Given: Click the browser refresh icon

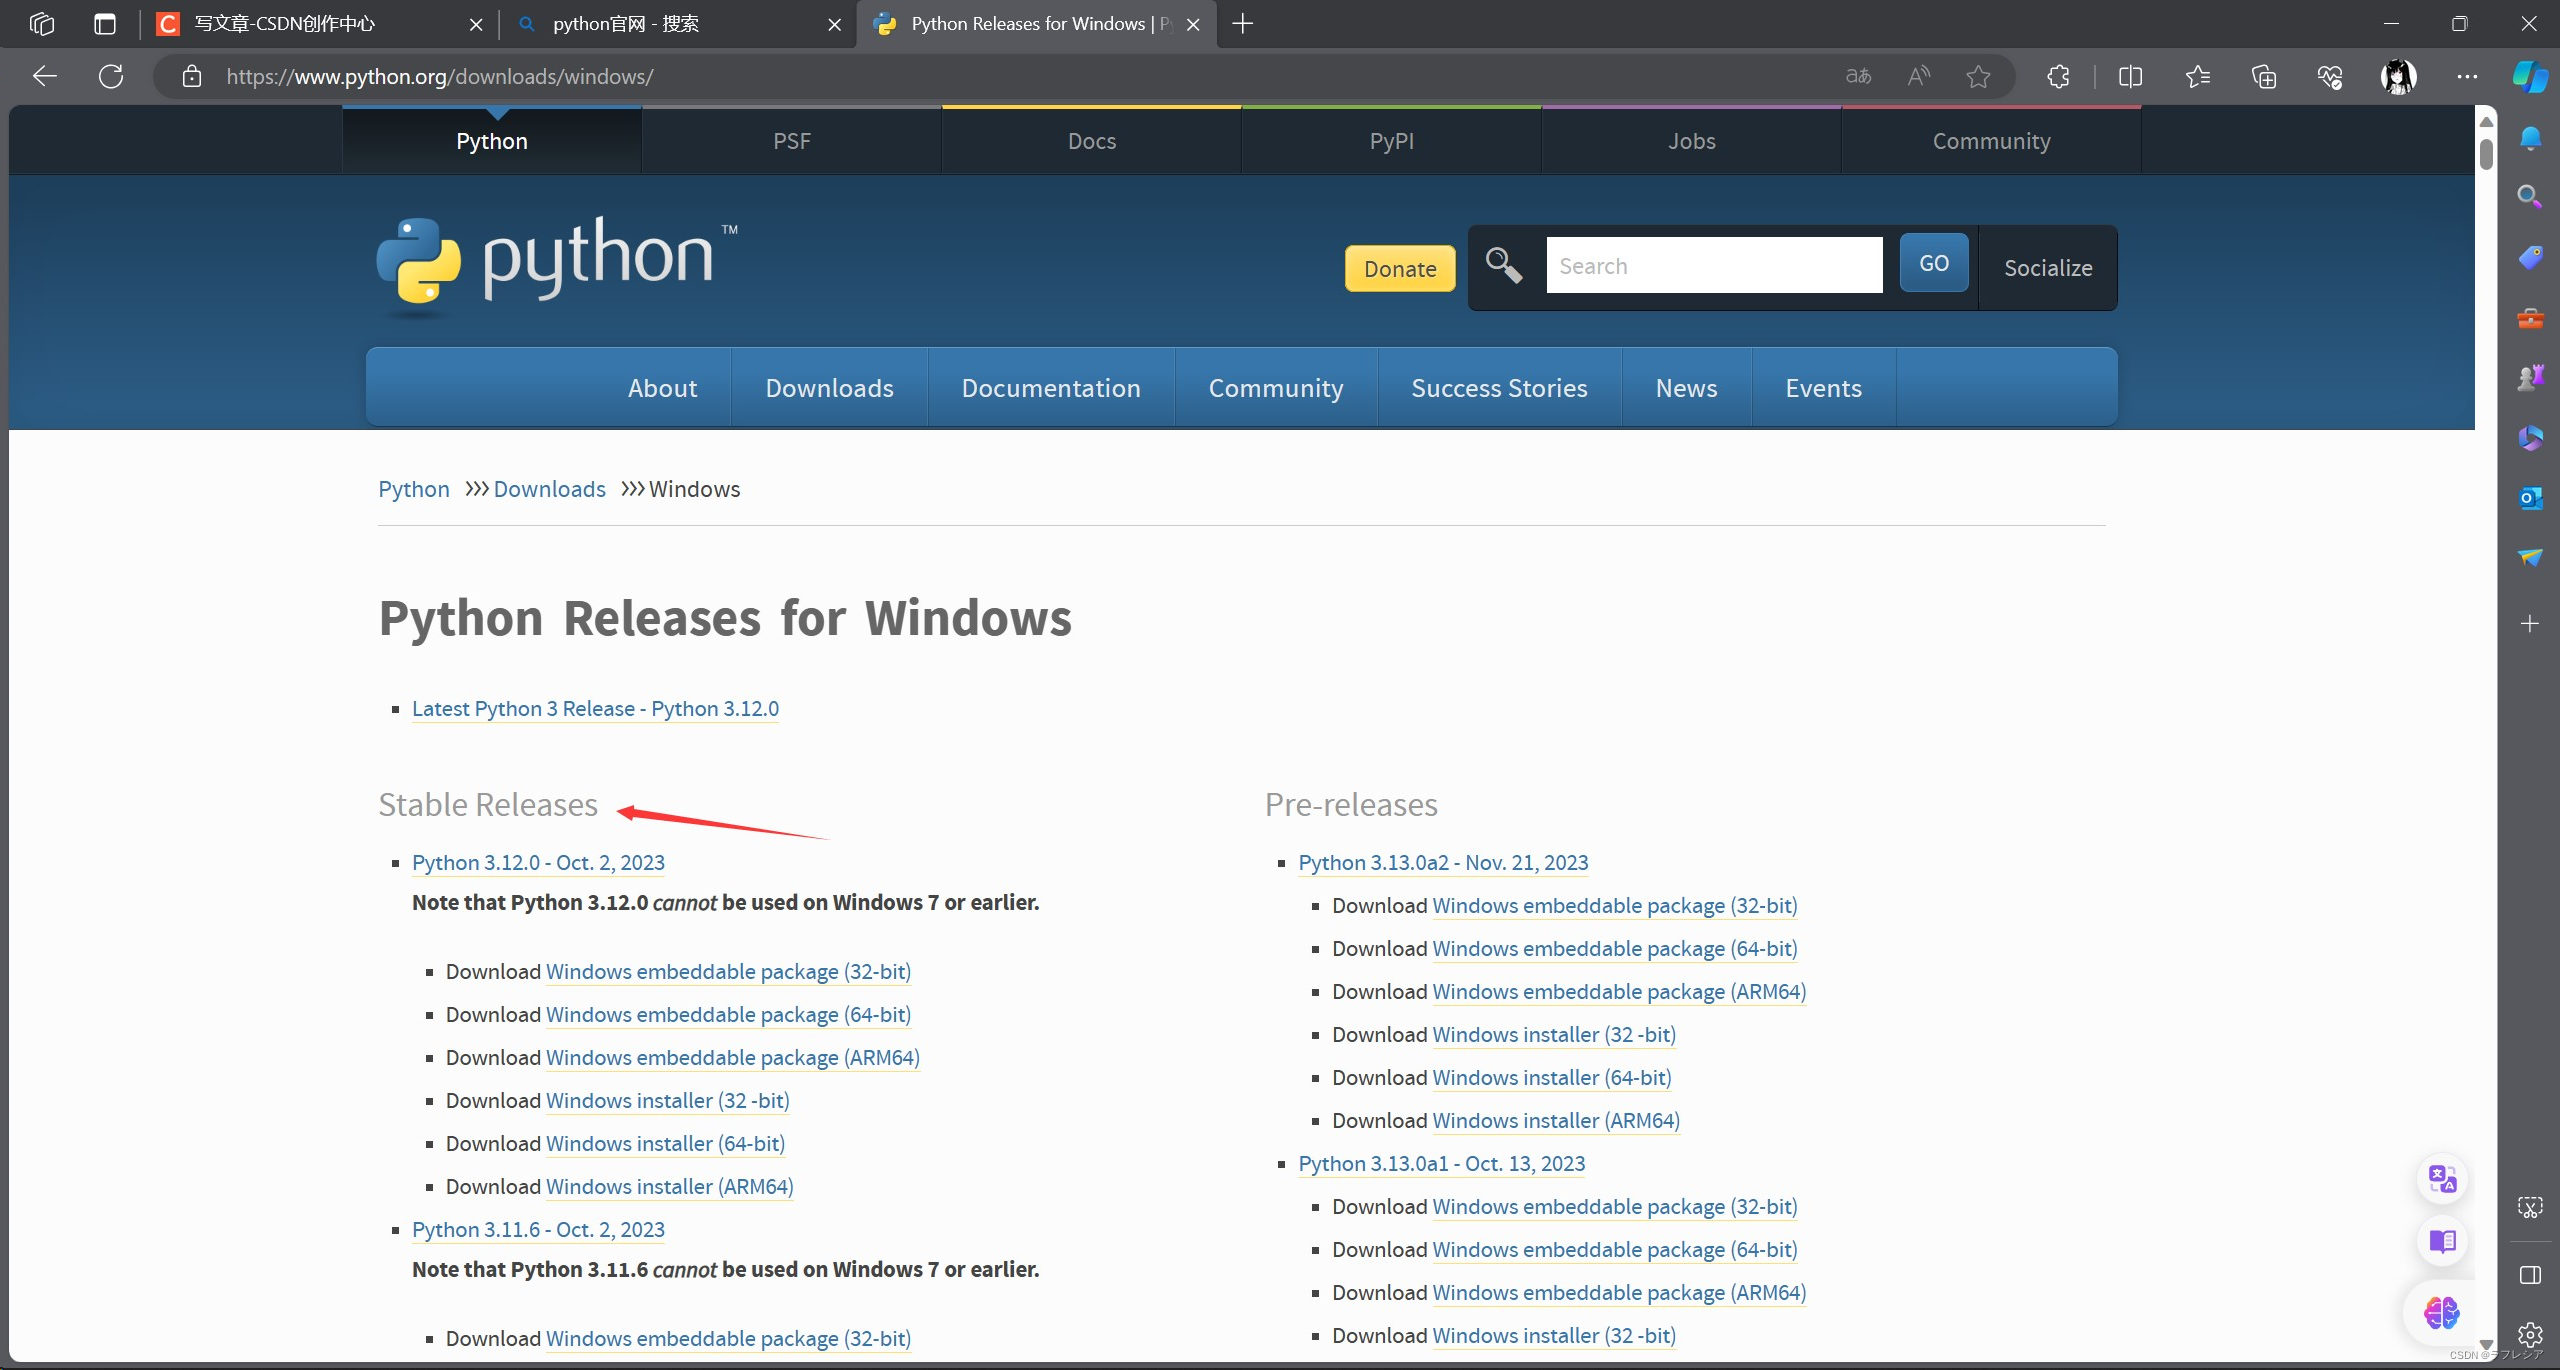Looking at the screenshot, I should coord(111,76).
